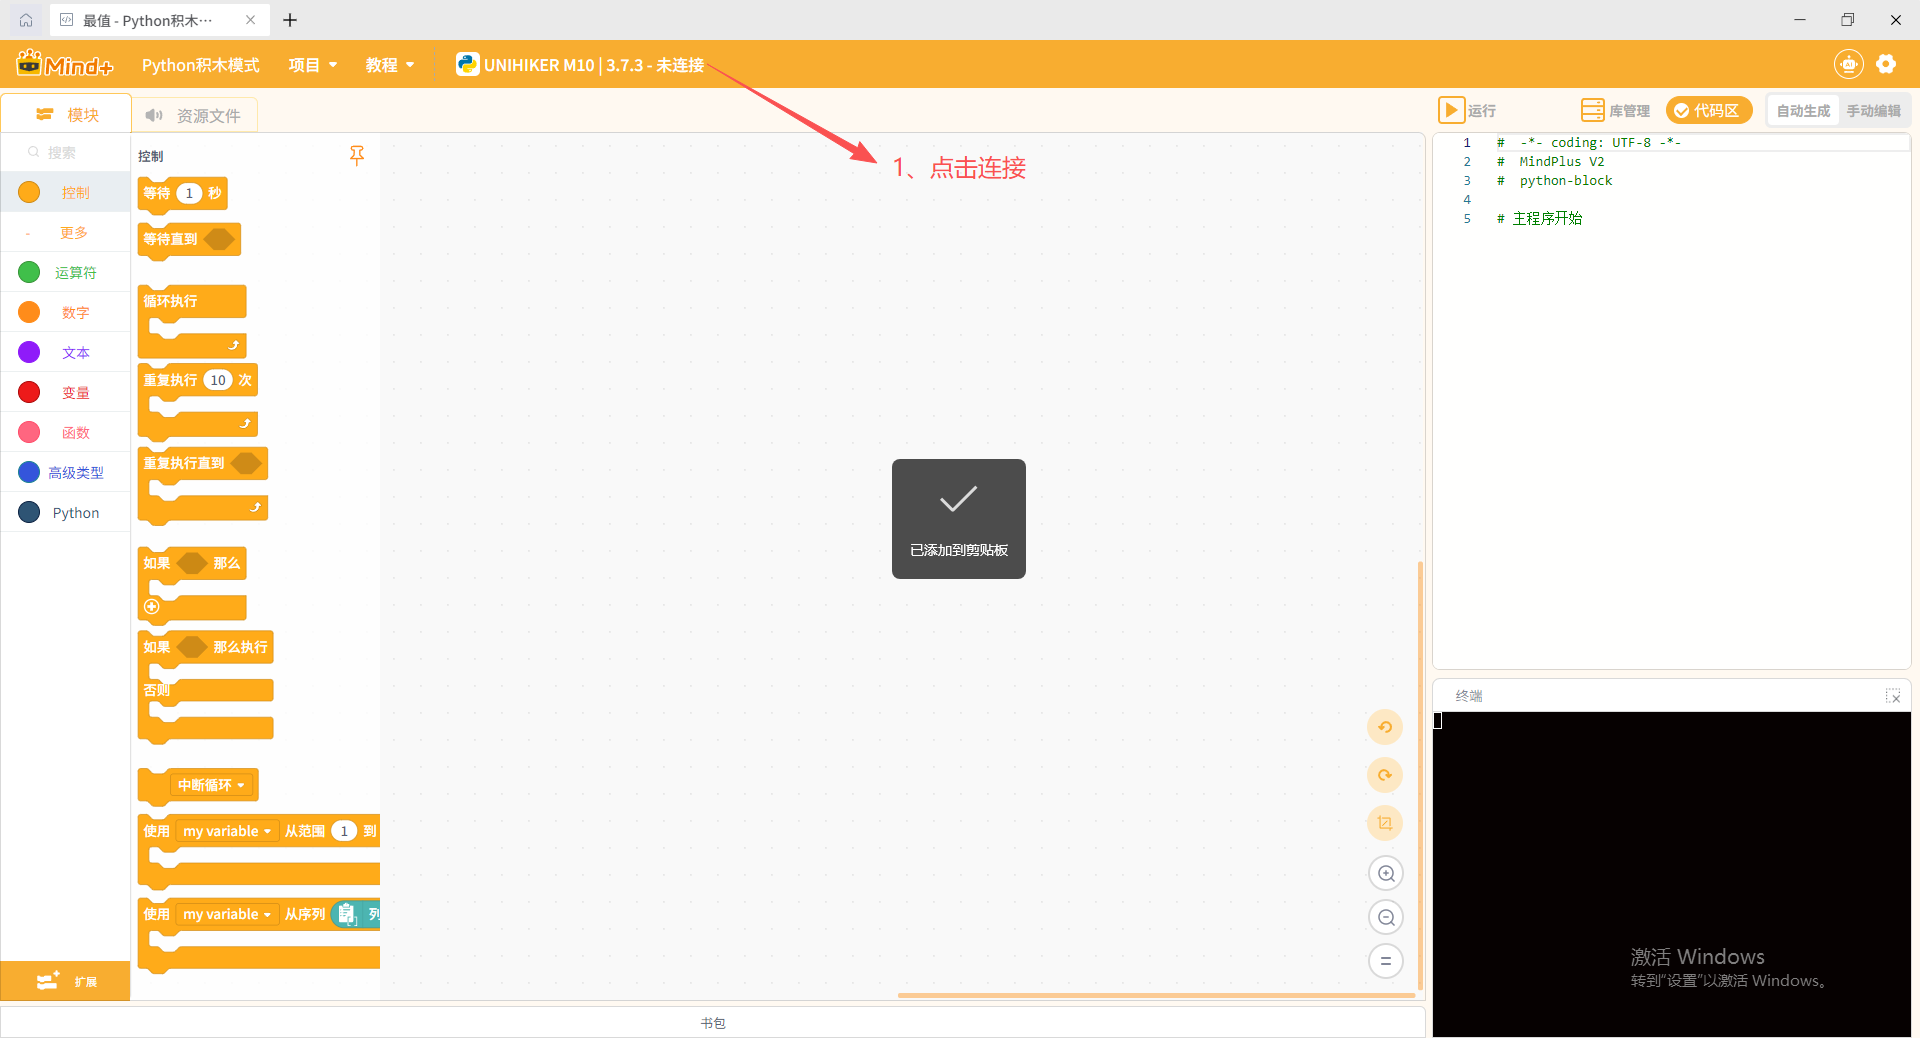Open the library management icon
This screenshot has height=1038, width=1920.
pyautogui.click(x=1592, y=110)
